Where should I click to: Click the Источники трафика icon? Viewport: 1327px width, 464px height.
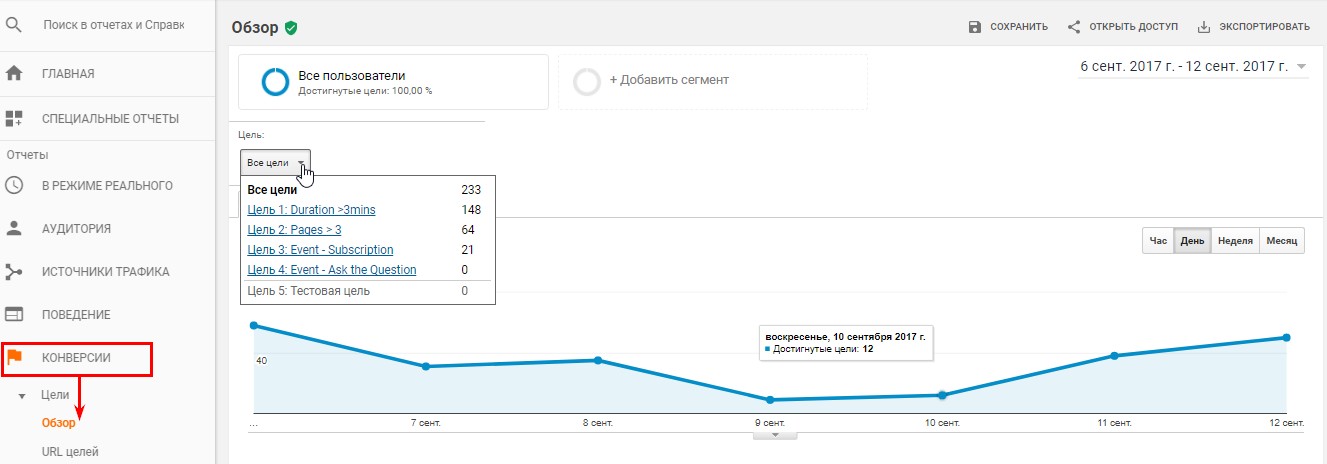tap(14, 271)
